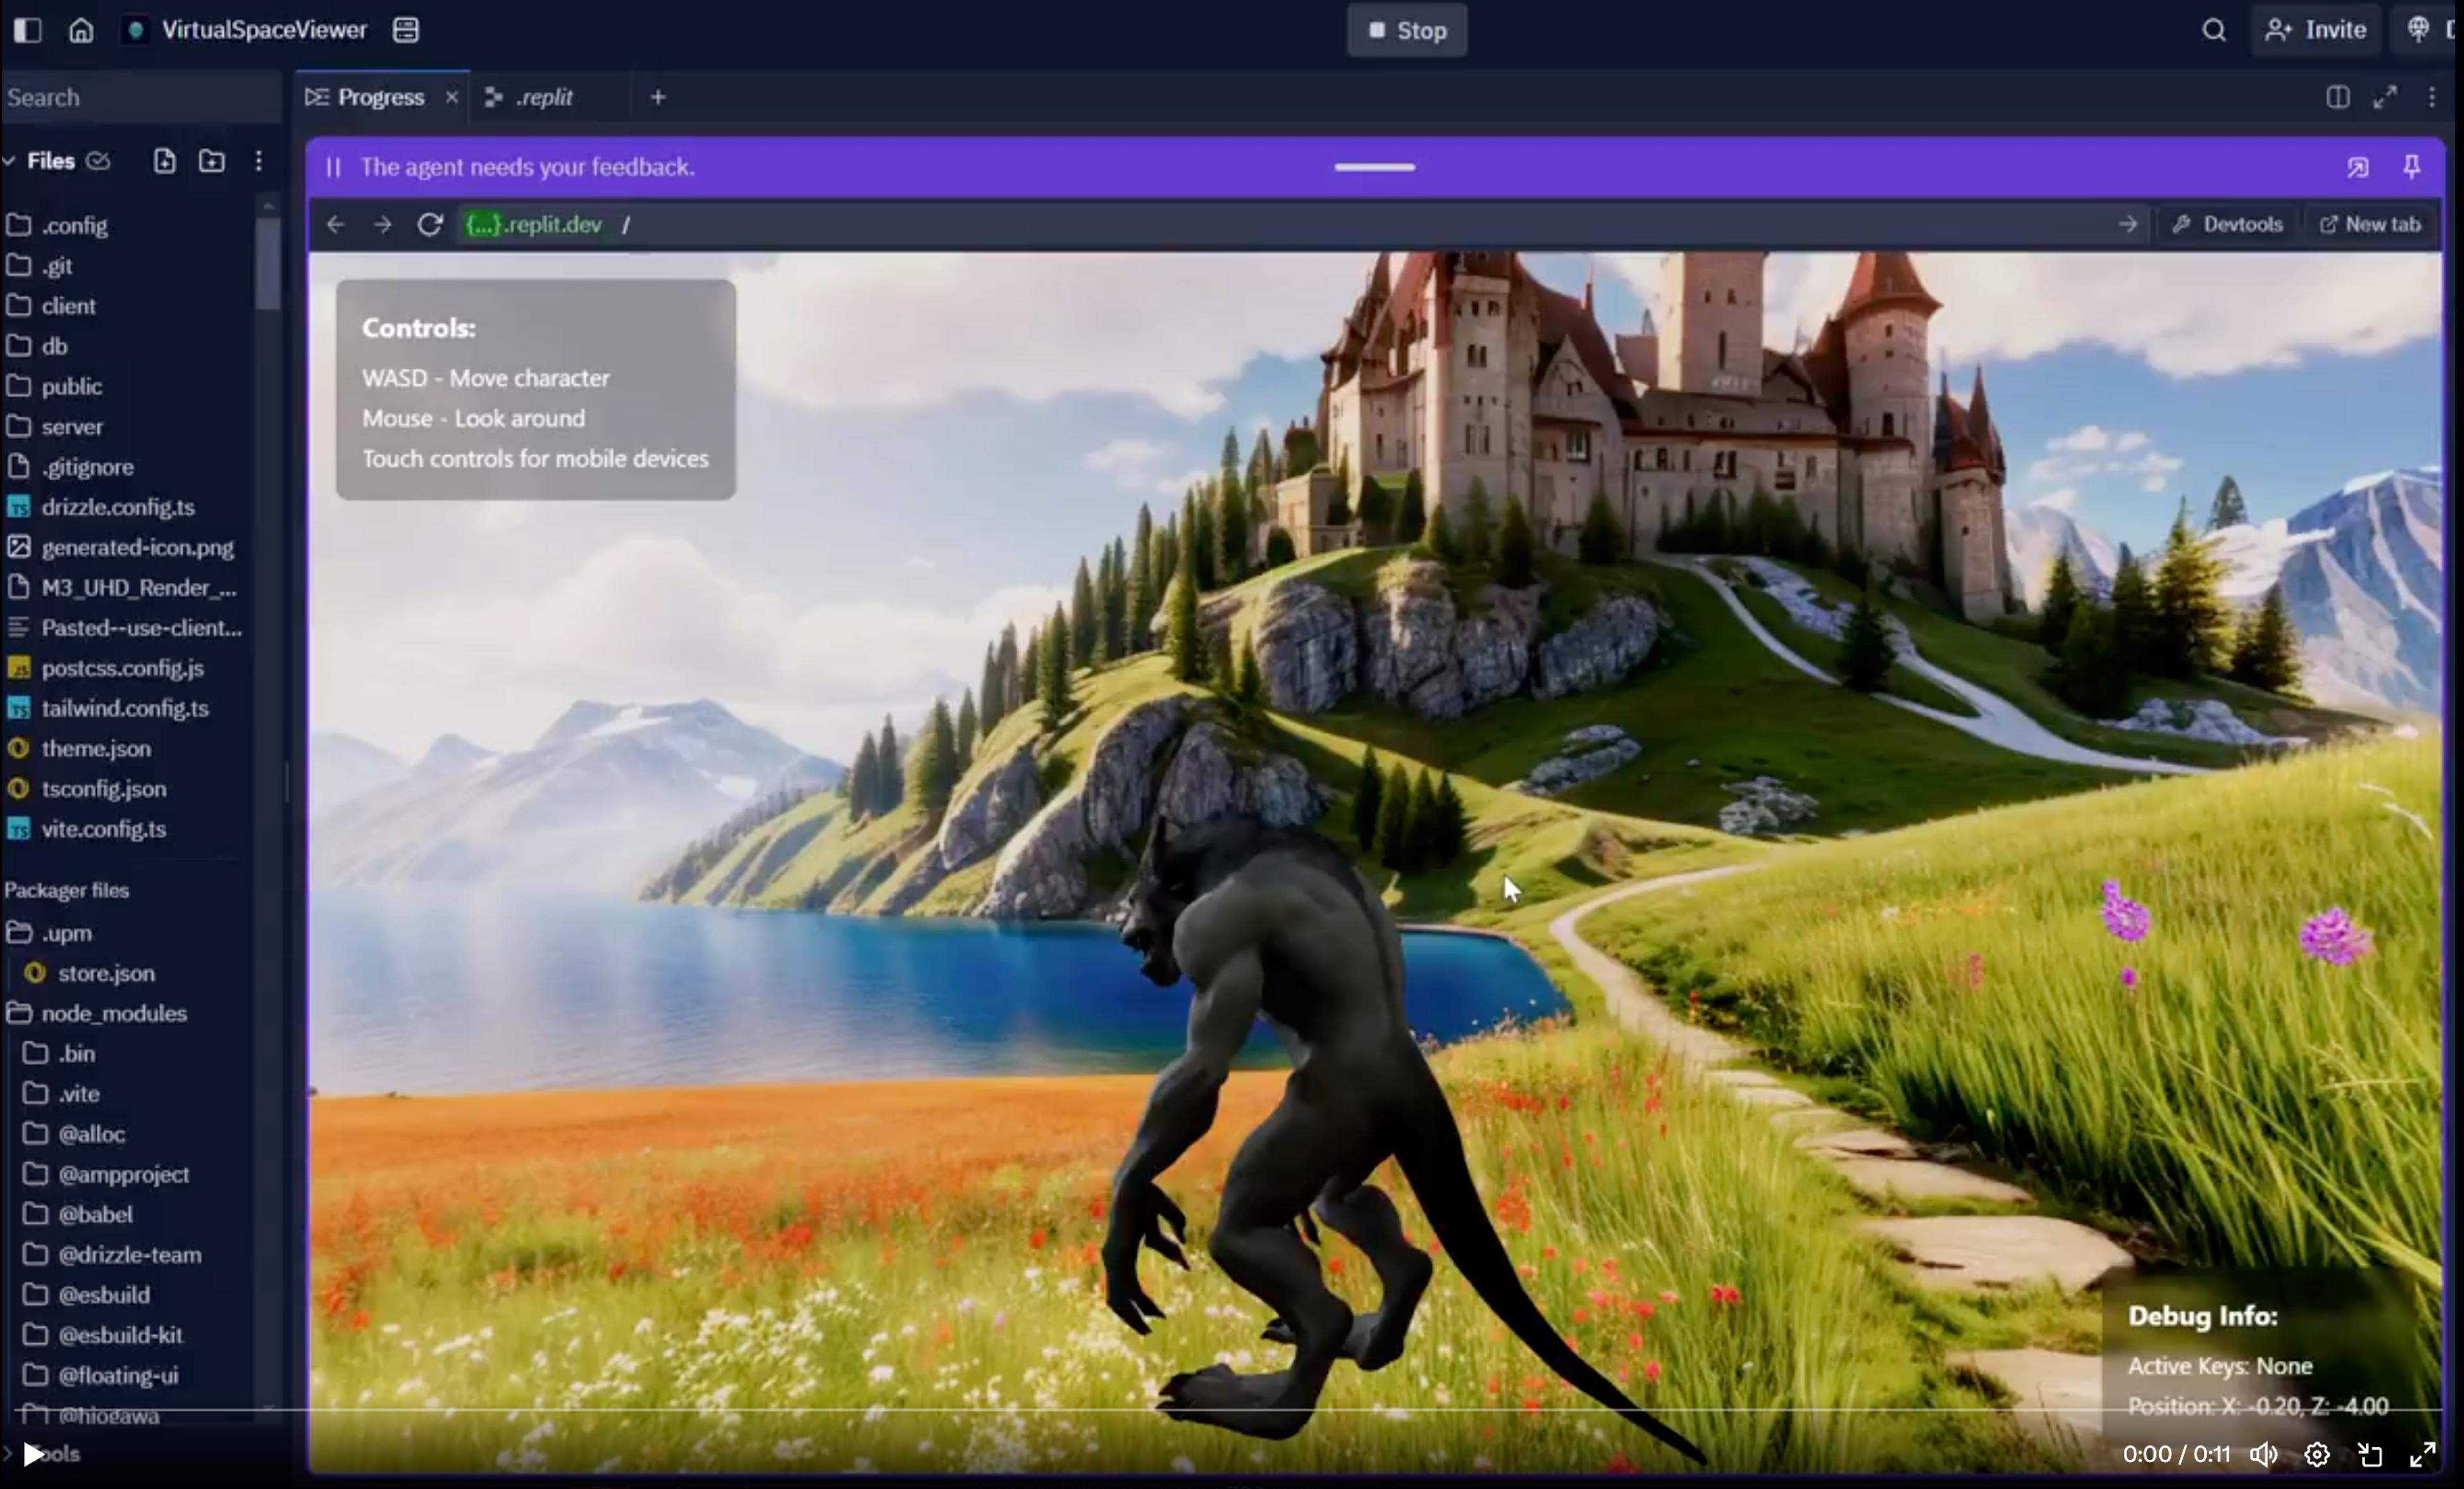Click the new file icon in Files
The height and width of the screenshot is (1489, 2464).
[165, 161]
